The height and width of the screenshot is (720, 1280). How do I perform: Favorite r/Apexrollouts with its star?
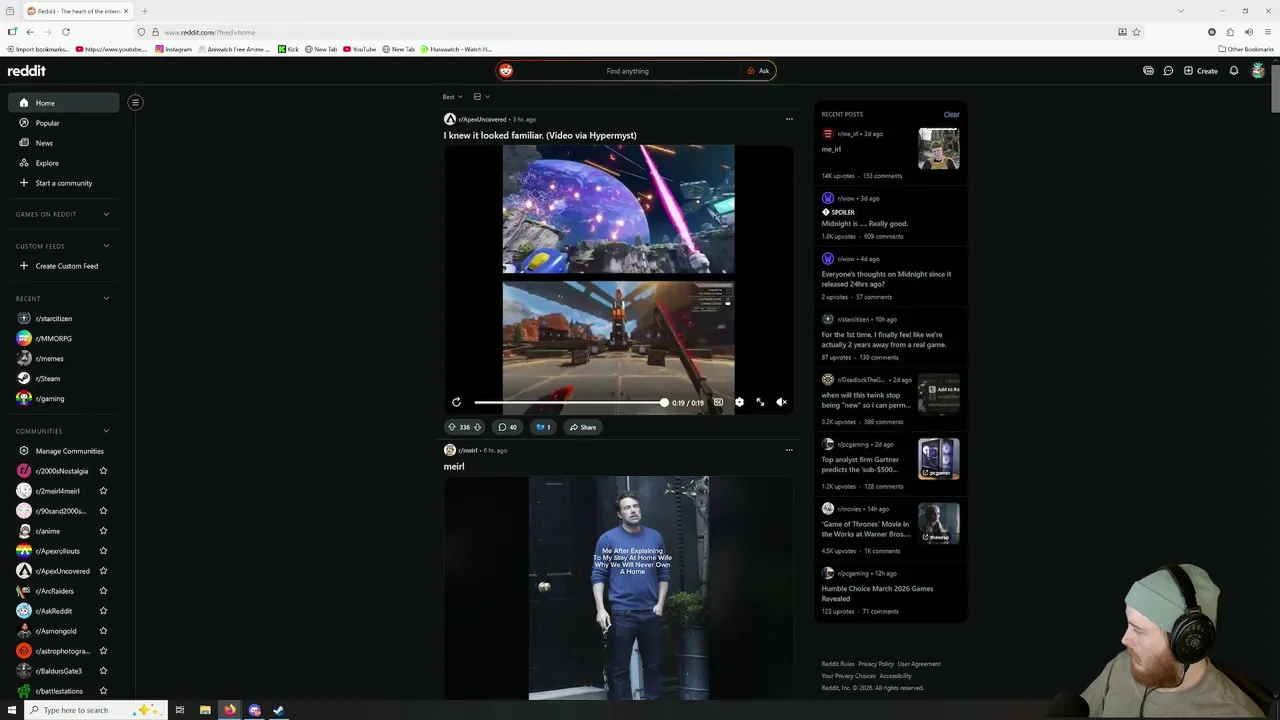click(103, 551)
